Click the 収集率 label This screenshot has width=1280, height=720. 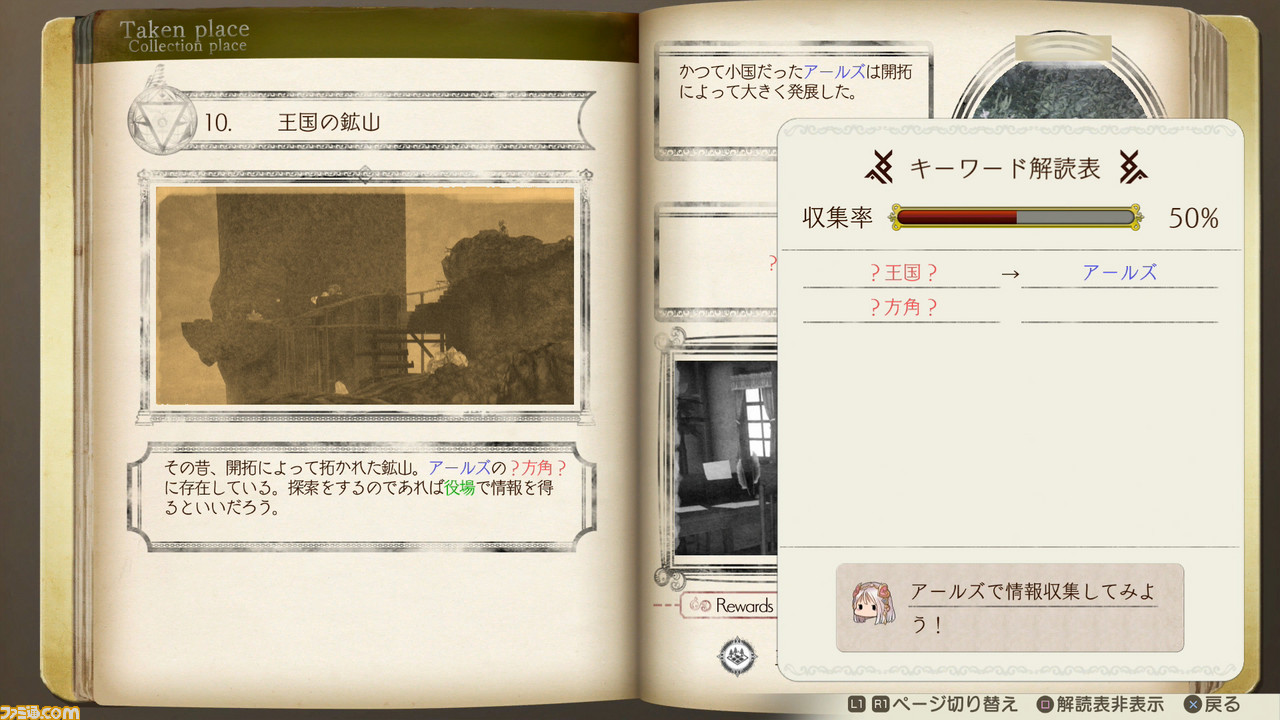point(838,218)
